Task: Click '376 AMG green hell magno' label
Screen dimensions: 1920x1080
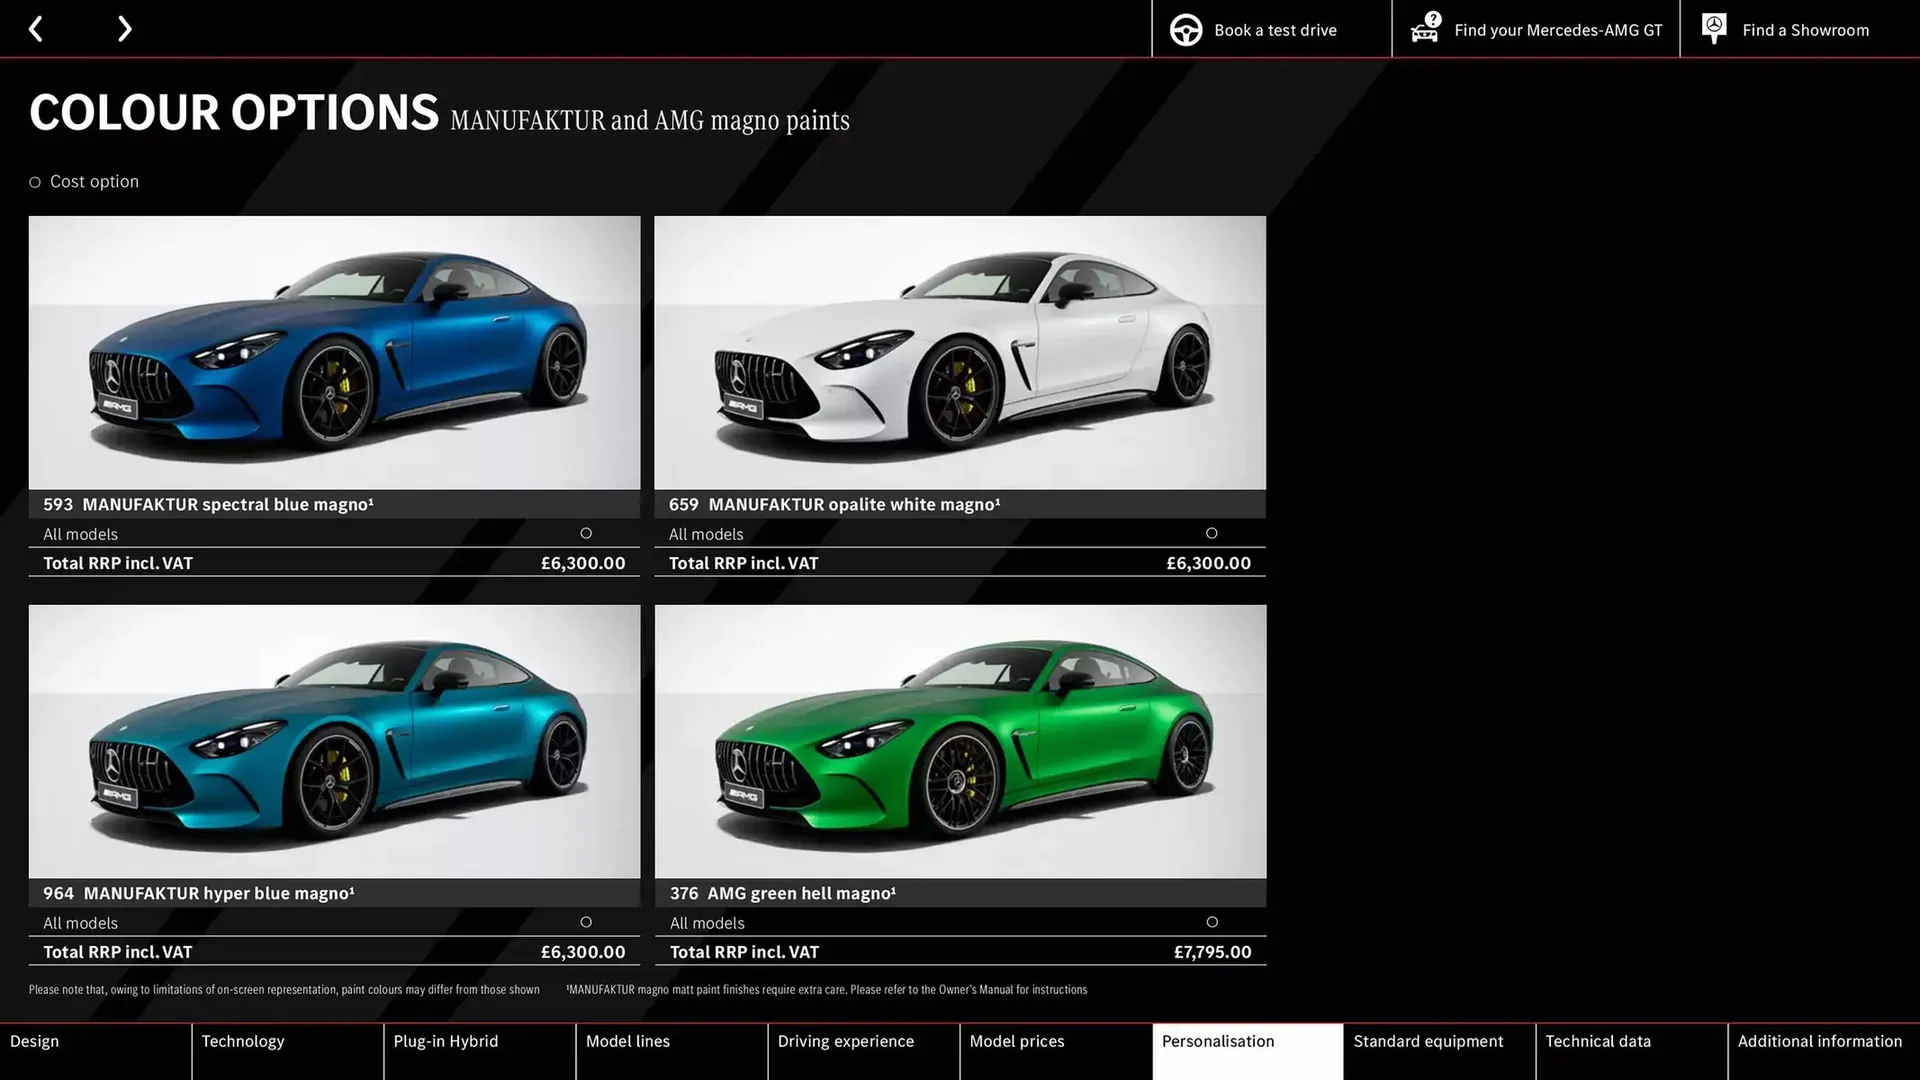Action: pos(783,893)
